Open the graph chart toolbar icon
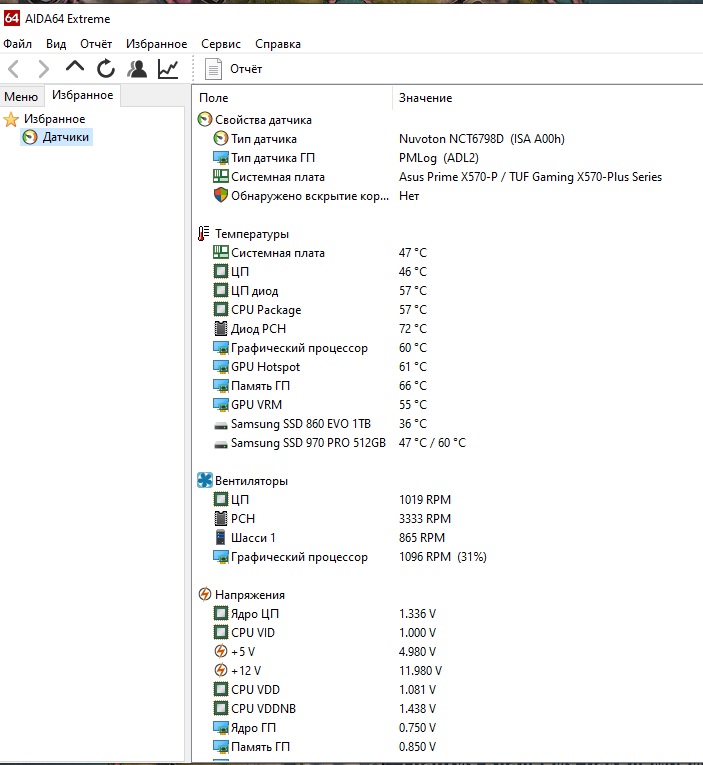 168,69
